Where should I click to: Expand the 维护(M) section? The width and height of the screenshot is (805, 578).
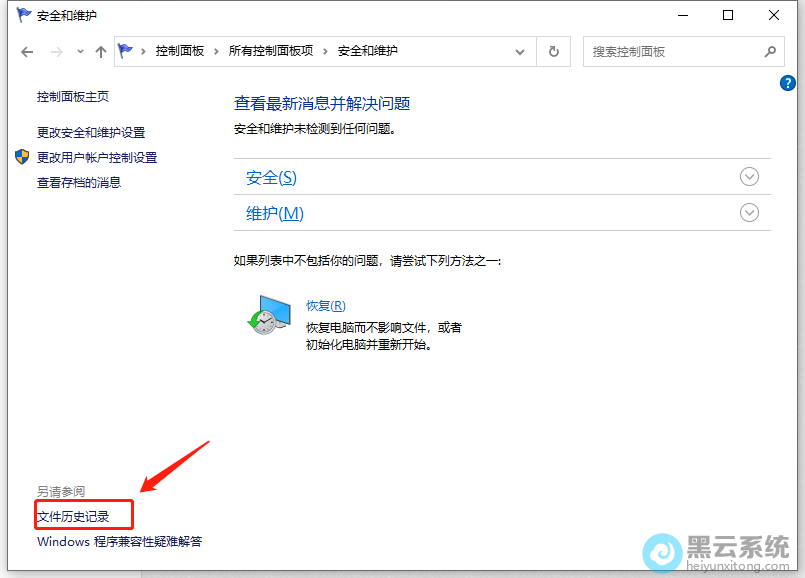(x=749, y=212)
